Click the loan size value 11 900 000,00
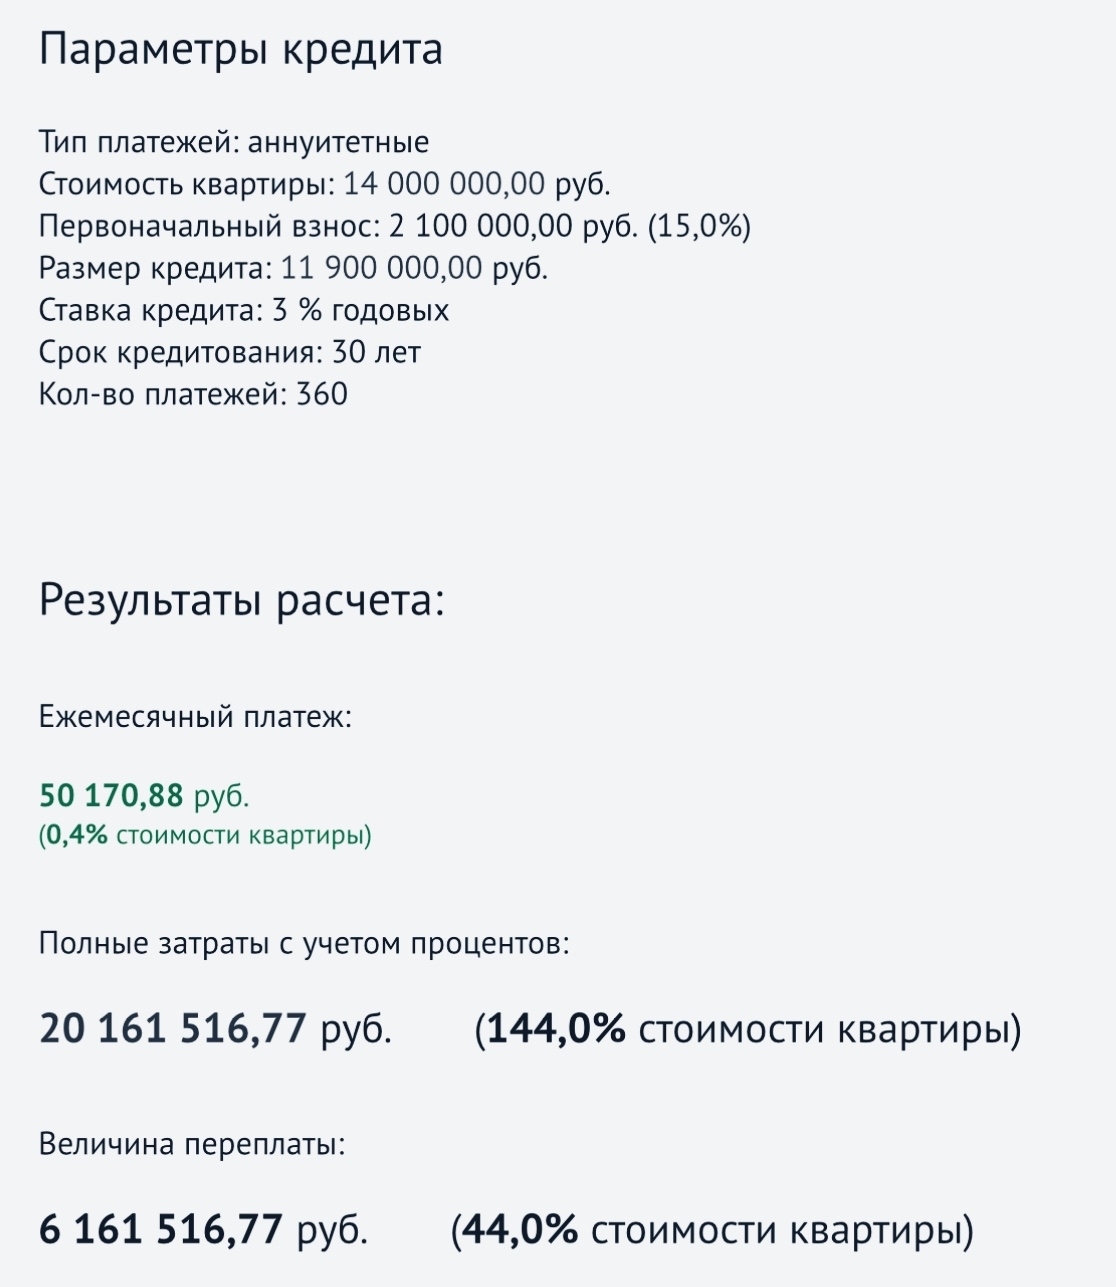 (383, 268)
